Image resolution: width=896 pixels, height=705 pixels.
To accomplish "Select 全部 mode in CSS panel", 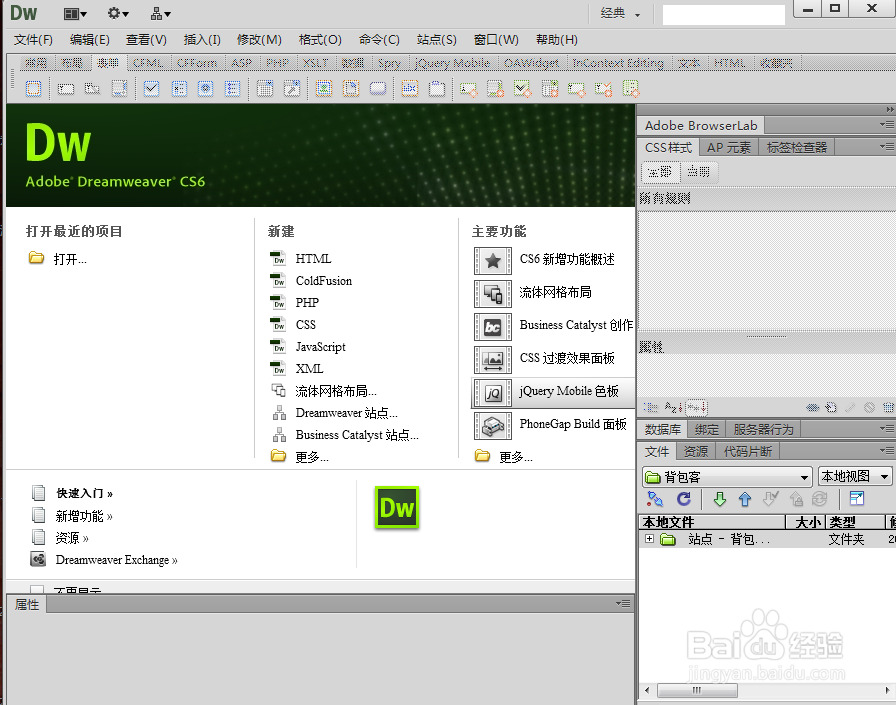I will (661, 172).
